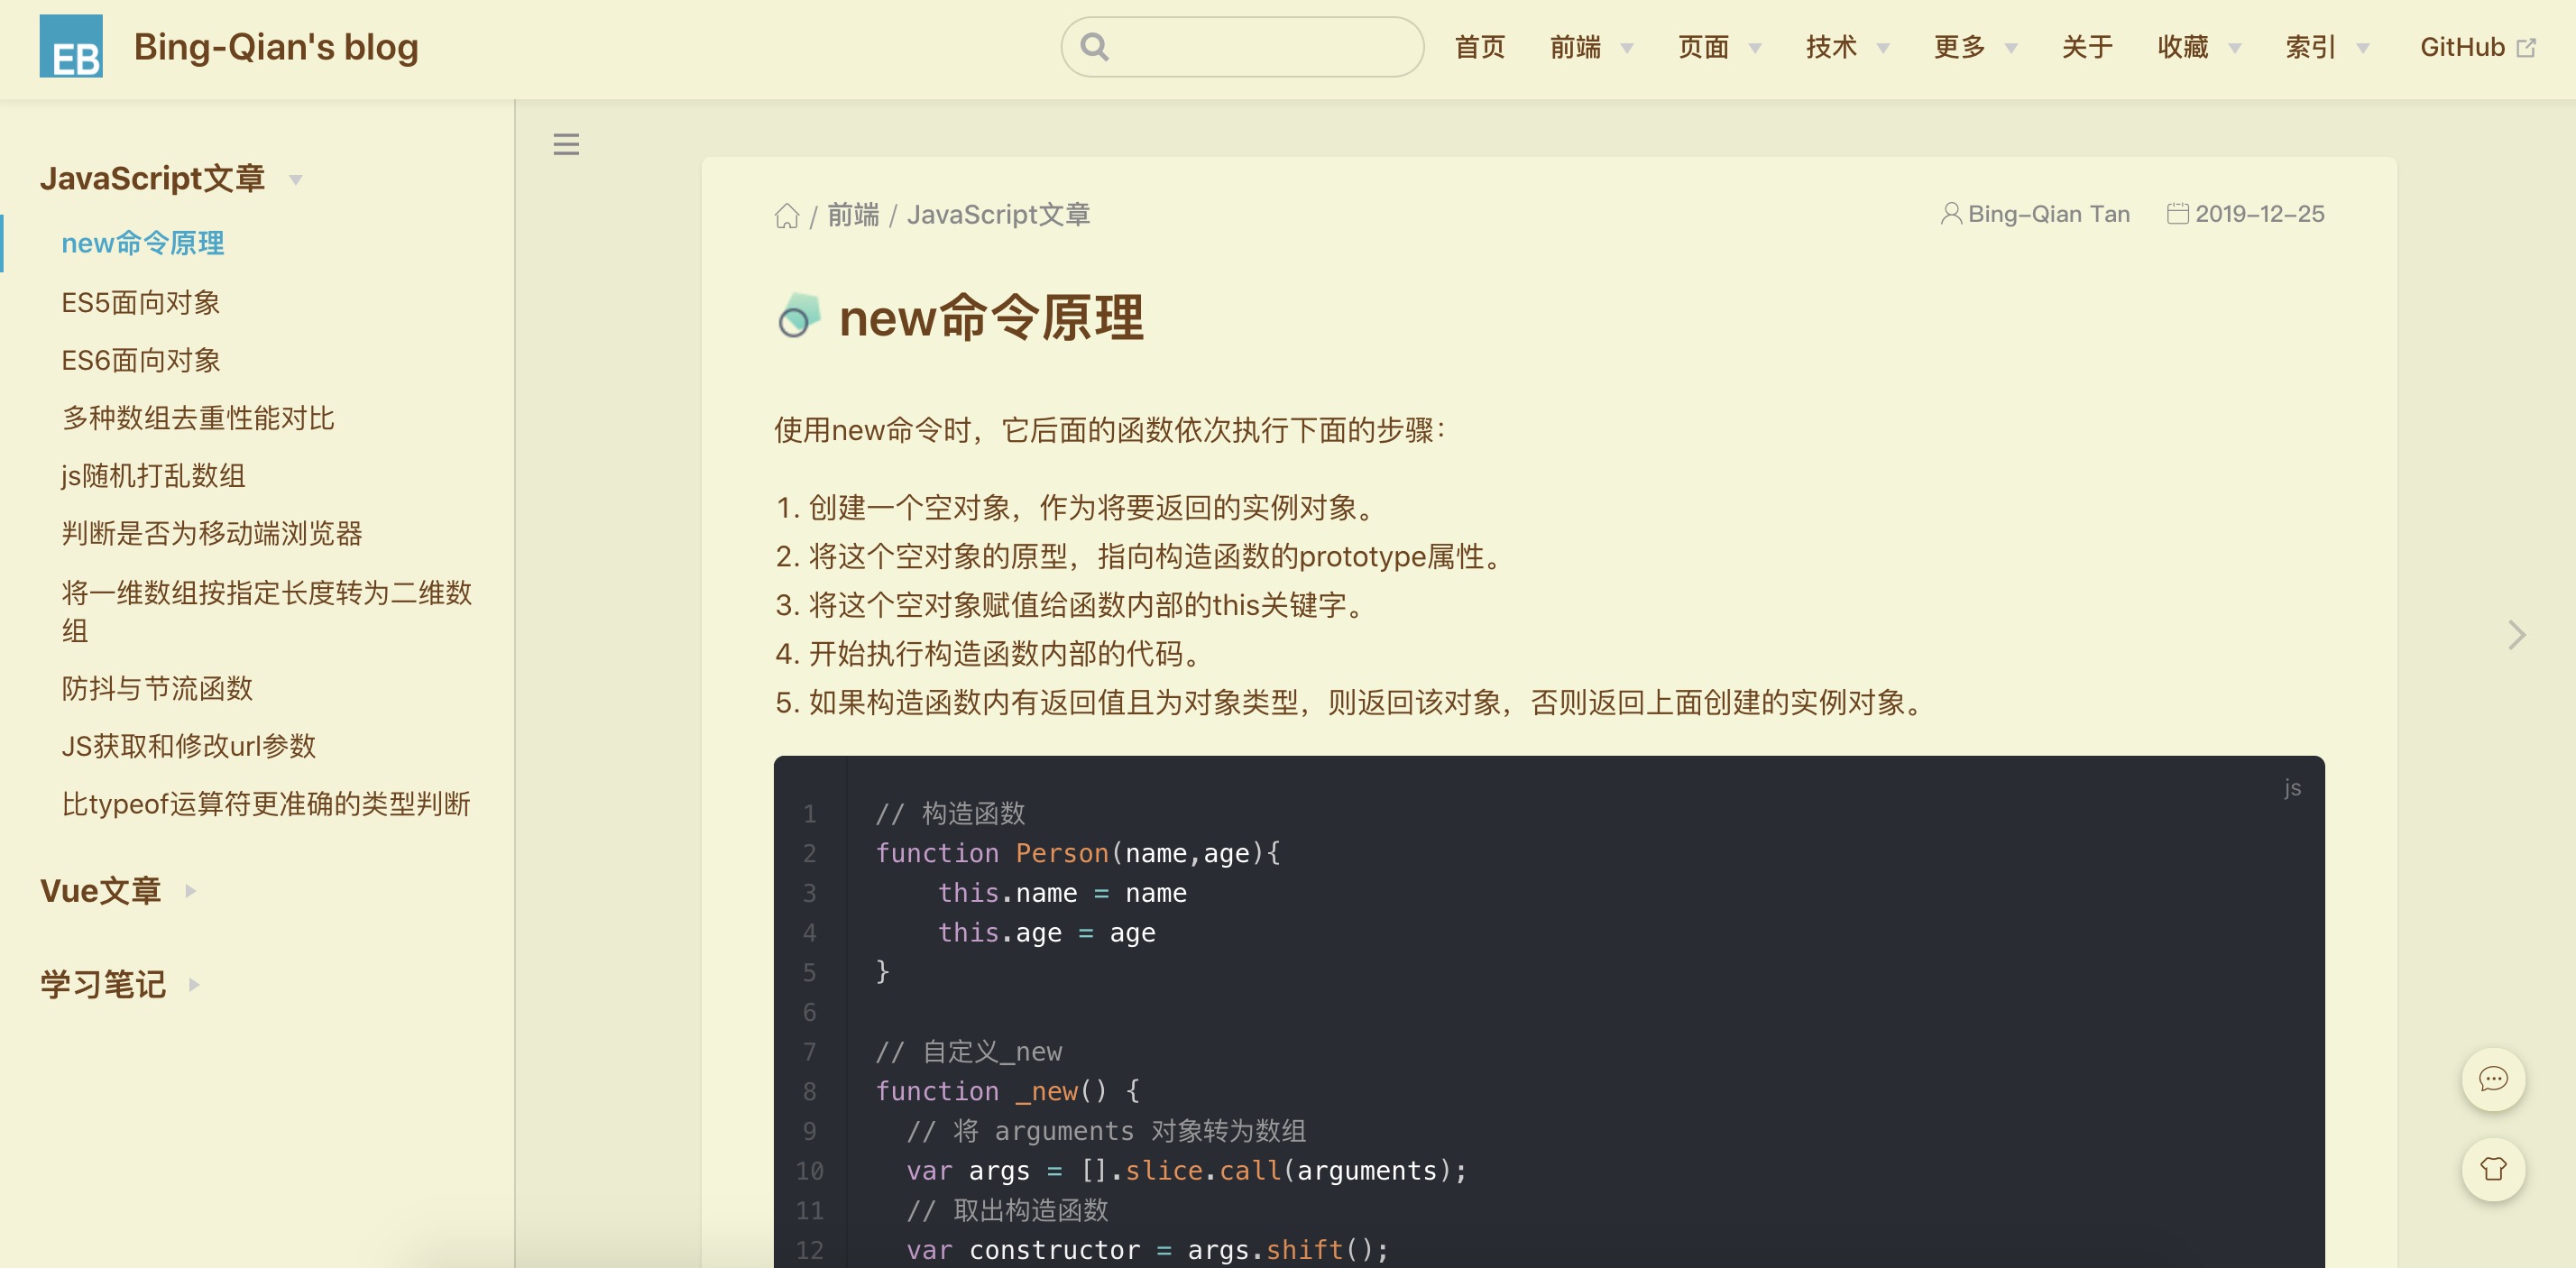Open js随机打乱数组 sidebar article
This screenshot has height=1268, width=2576.
click(x=153, y=476)
